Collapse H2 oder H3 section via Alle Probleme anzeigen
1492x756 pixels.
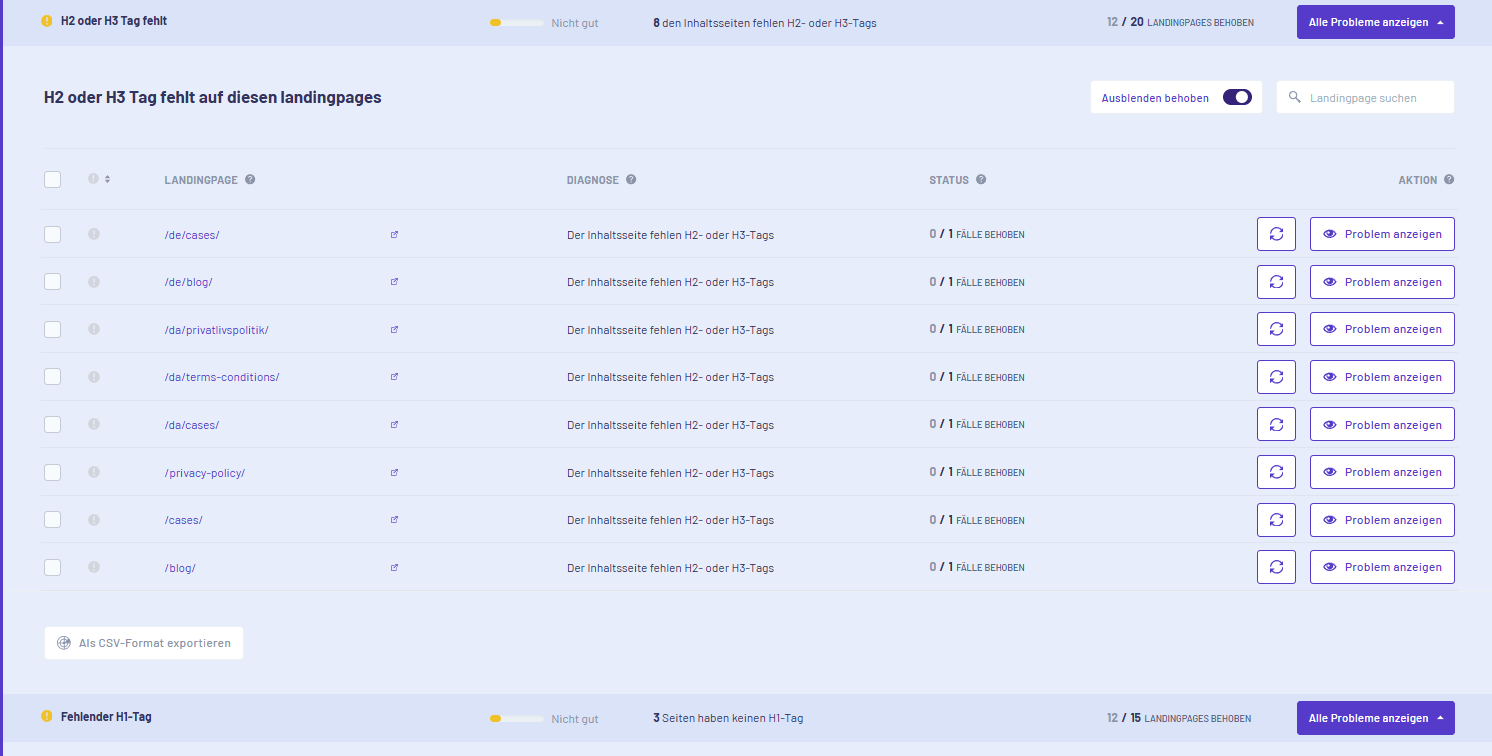(x=1375, y=22)
